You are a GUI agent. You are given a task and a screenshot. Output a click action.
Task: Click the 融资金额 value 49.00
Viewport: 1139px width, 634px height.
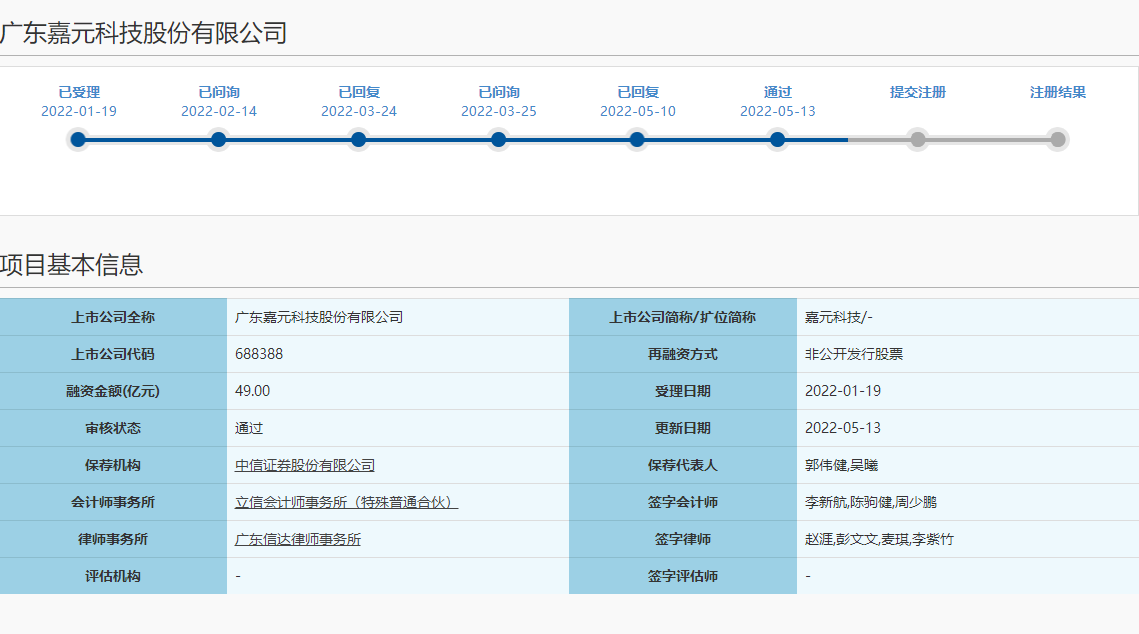pos(251,391)
